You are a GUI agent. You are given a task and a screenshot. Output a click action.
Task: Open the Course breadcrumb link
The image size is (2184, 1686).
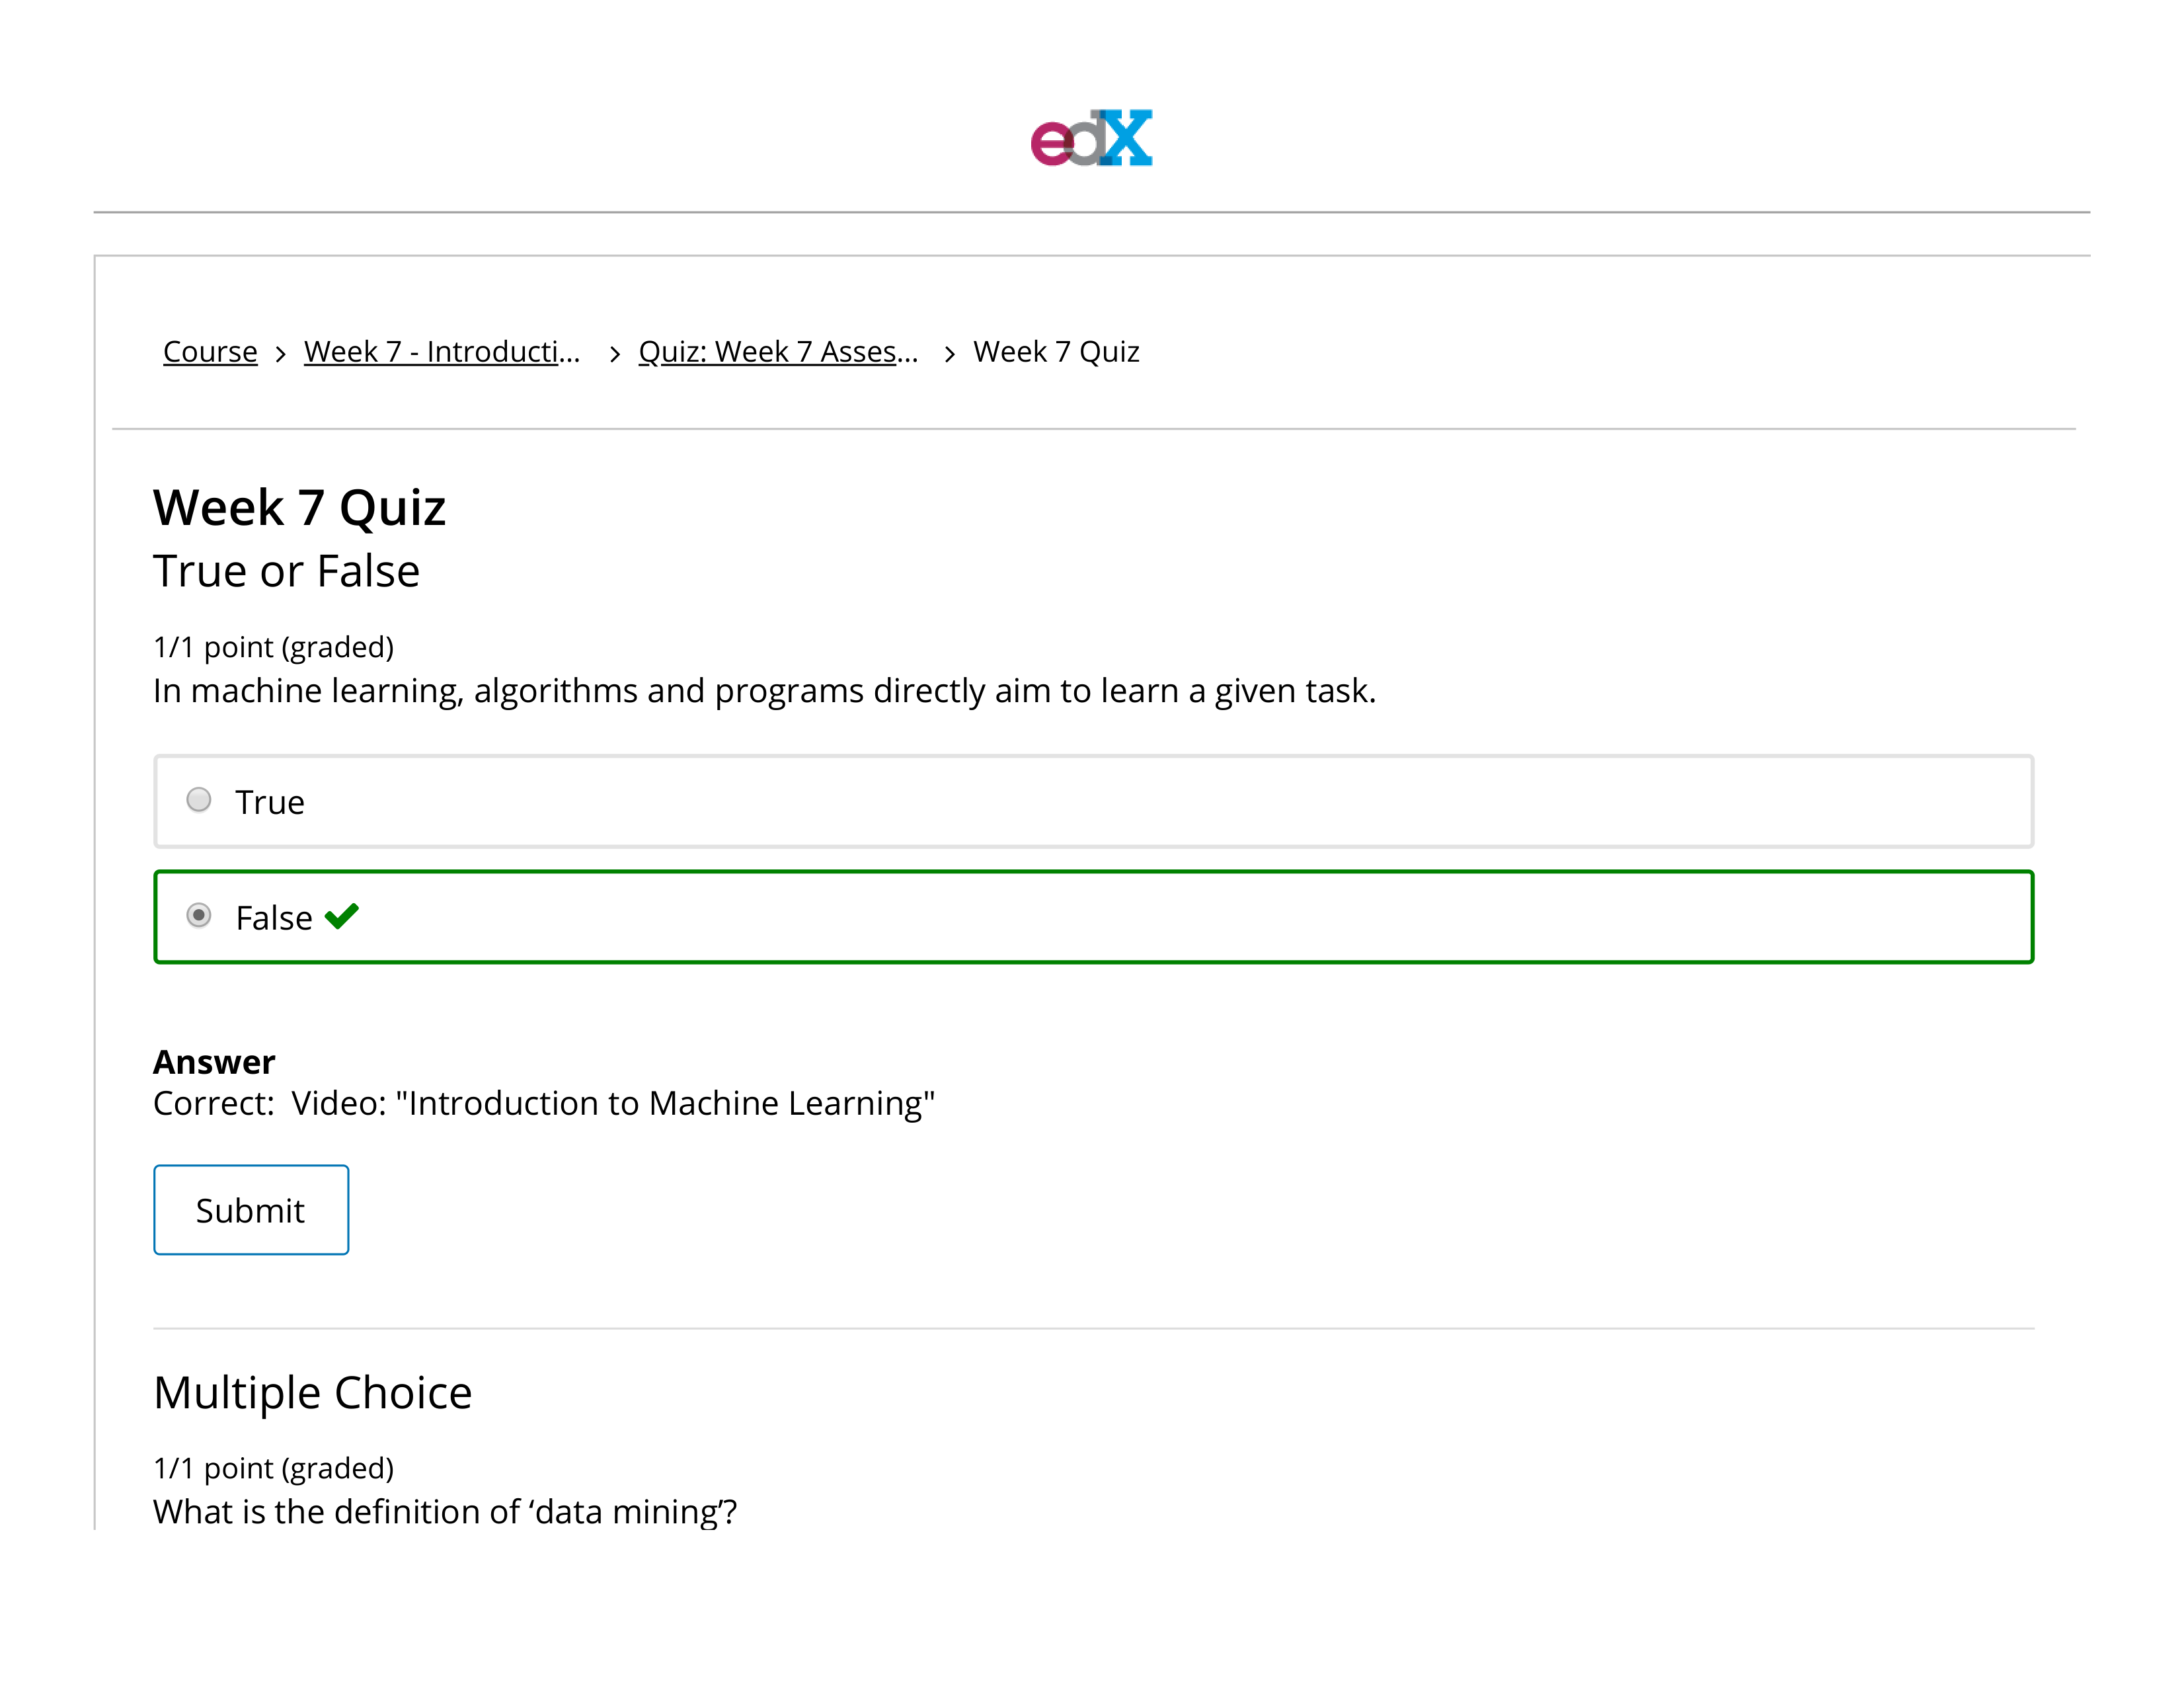210,352
